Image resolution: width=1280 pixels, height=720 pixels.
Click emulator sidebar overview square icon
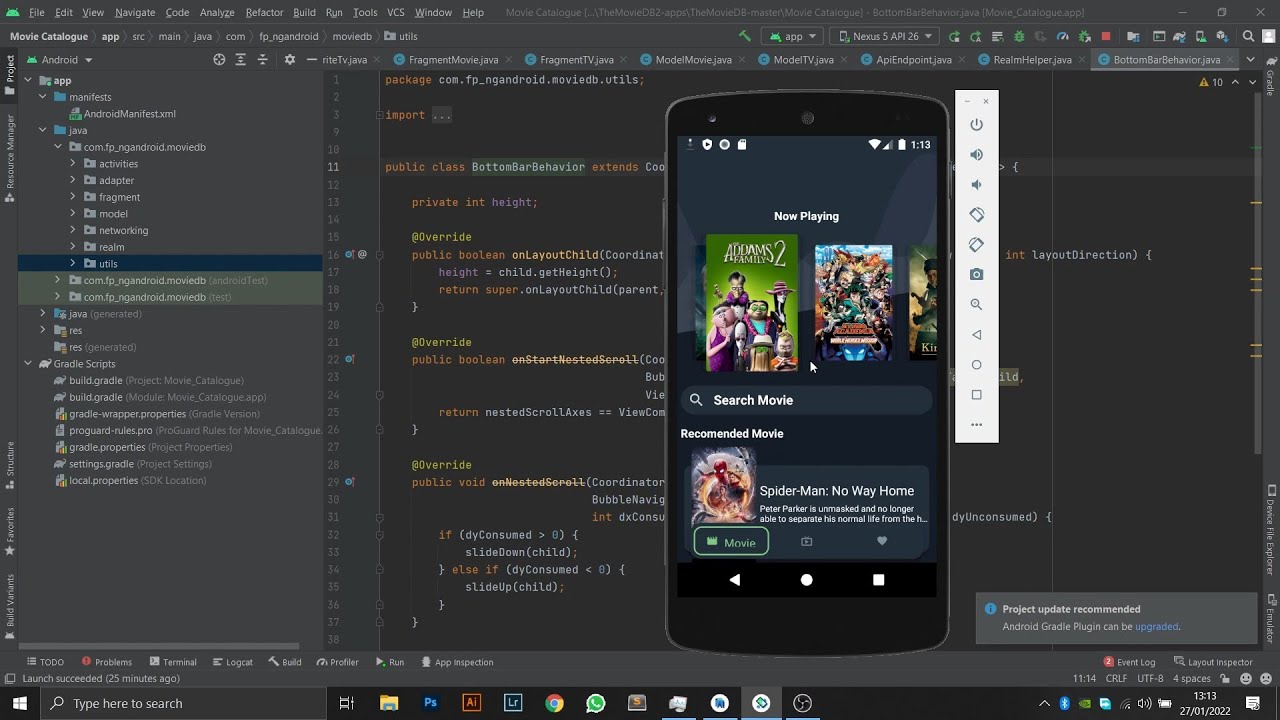[976, 394]
